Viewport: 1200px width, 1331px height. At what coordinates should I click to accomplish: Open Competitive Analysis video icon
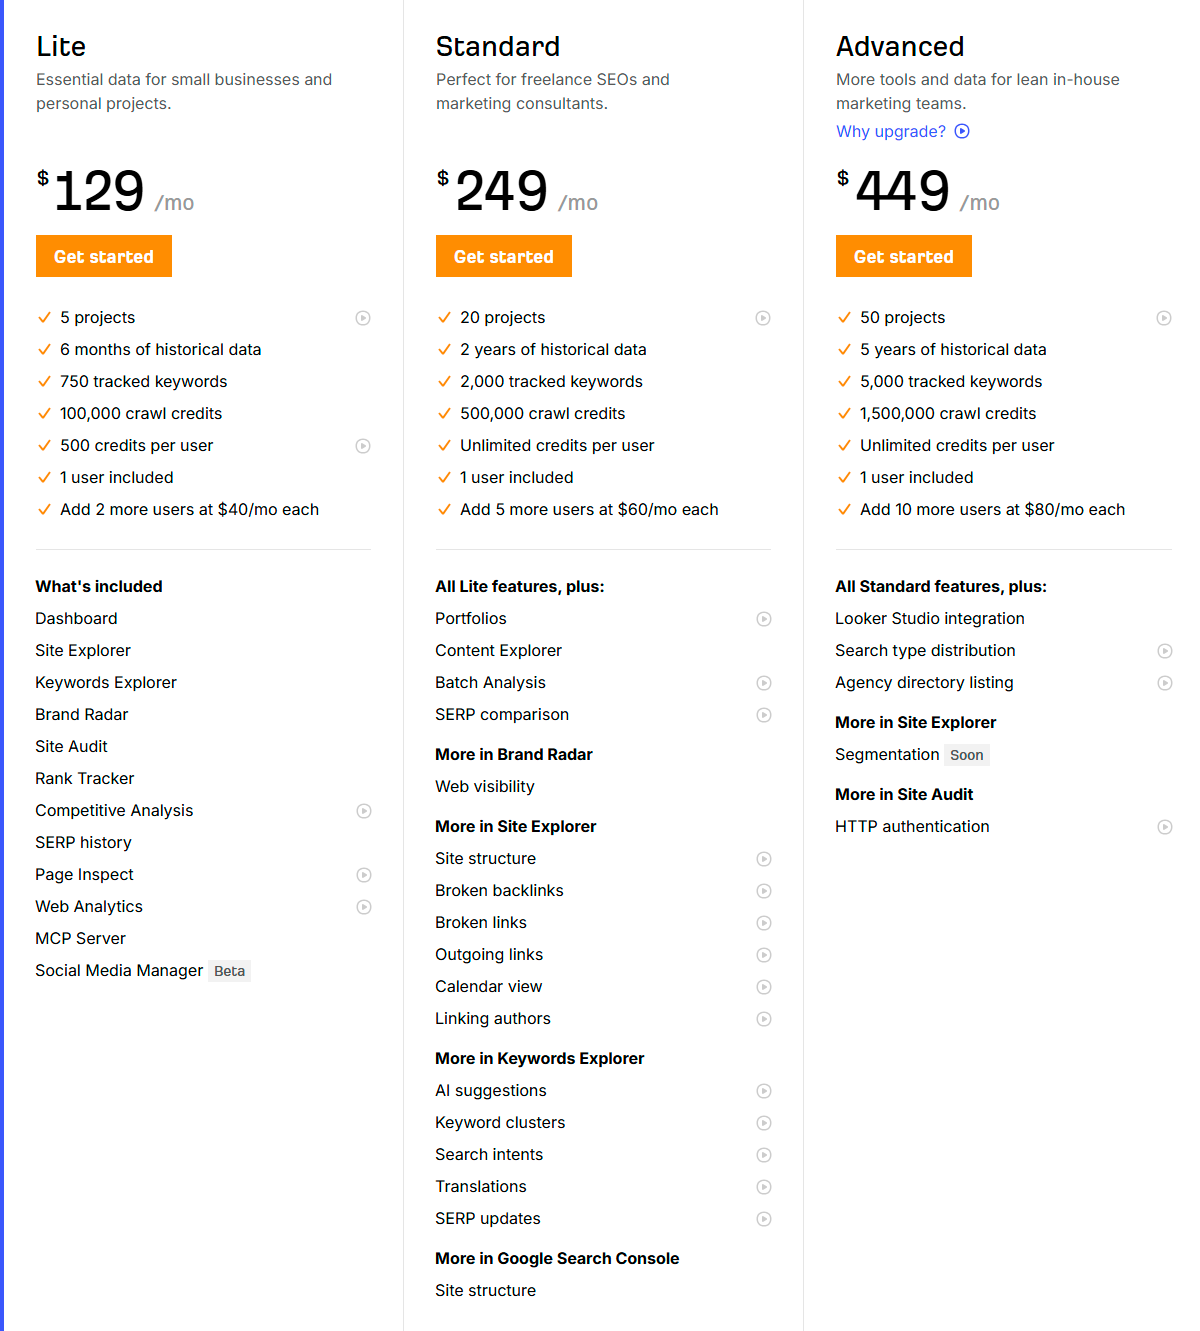point(364,811)
